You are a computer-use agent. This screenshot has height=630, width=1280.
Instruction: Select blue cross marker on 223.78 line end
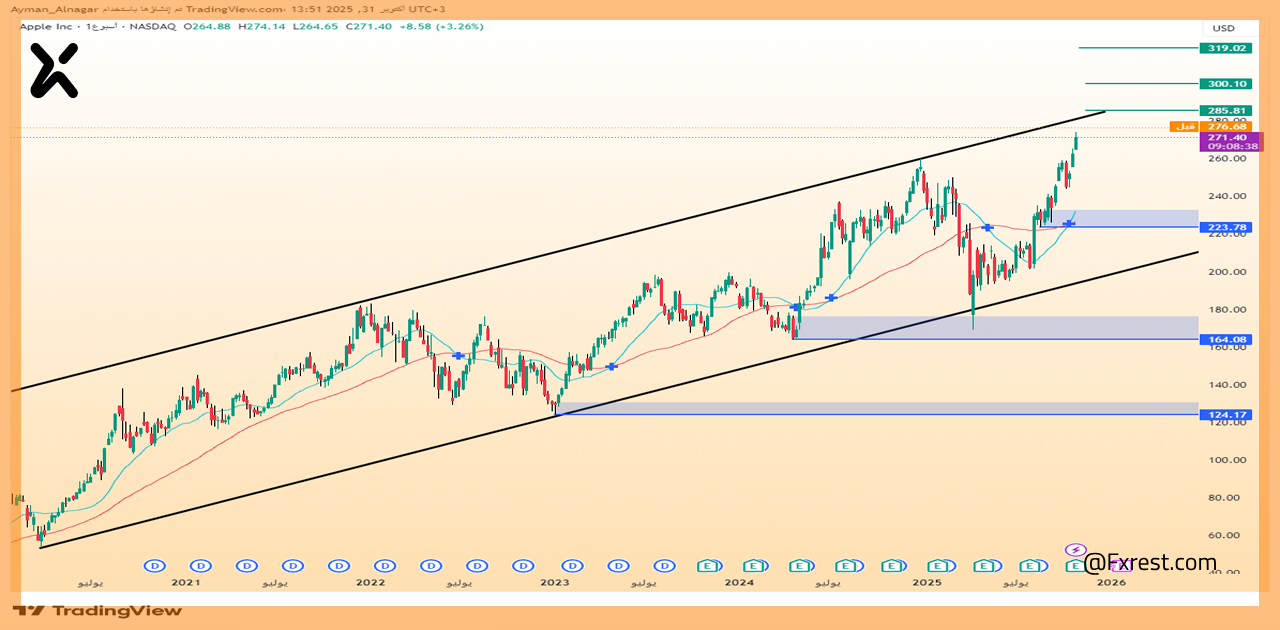pos(1068,224)
